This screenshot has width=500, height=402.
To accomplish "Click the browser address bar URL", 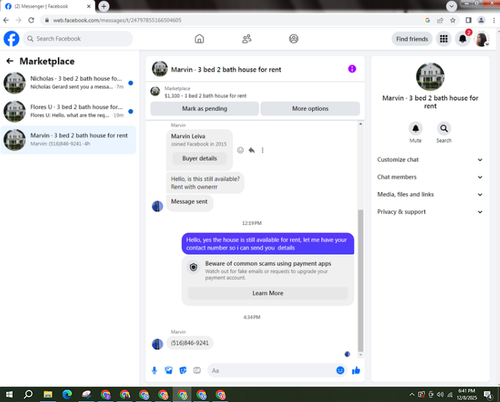I will [117, 20].
